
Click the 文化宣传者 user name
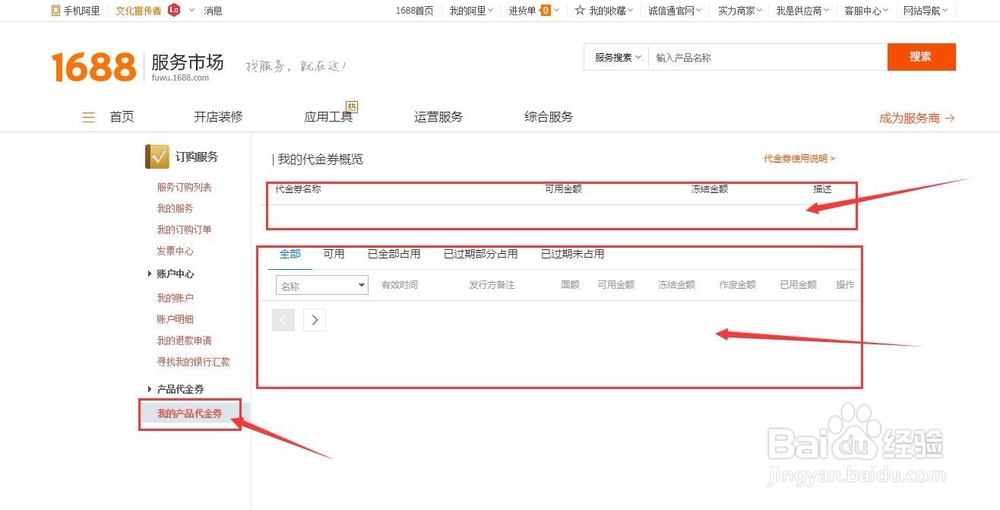point(138,10)
